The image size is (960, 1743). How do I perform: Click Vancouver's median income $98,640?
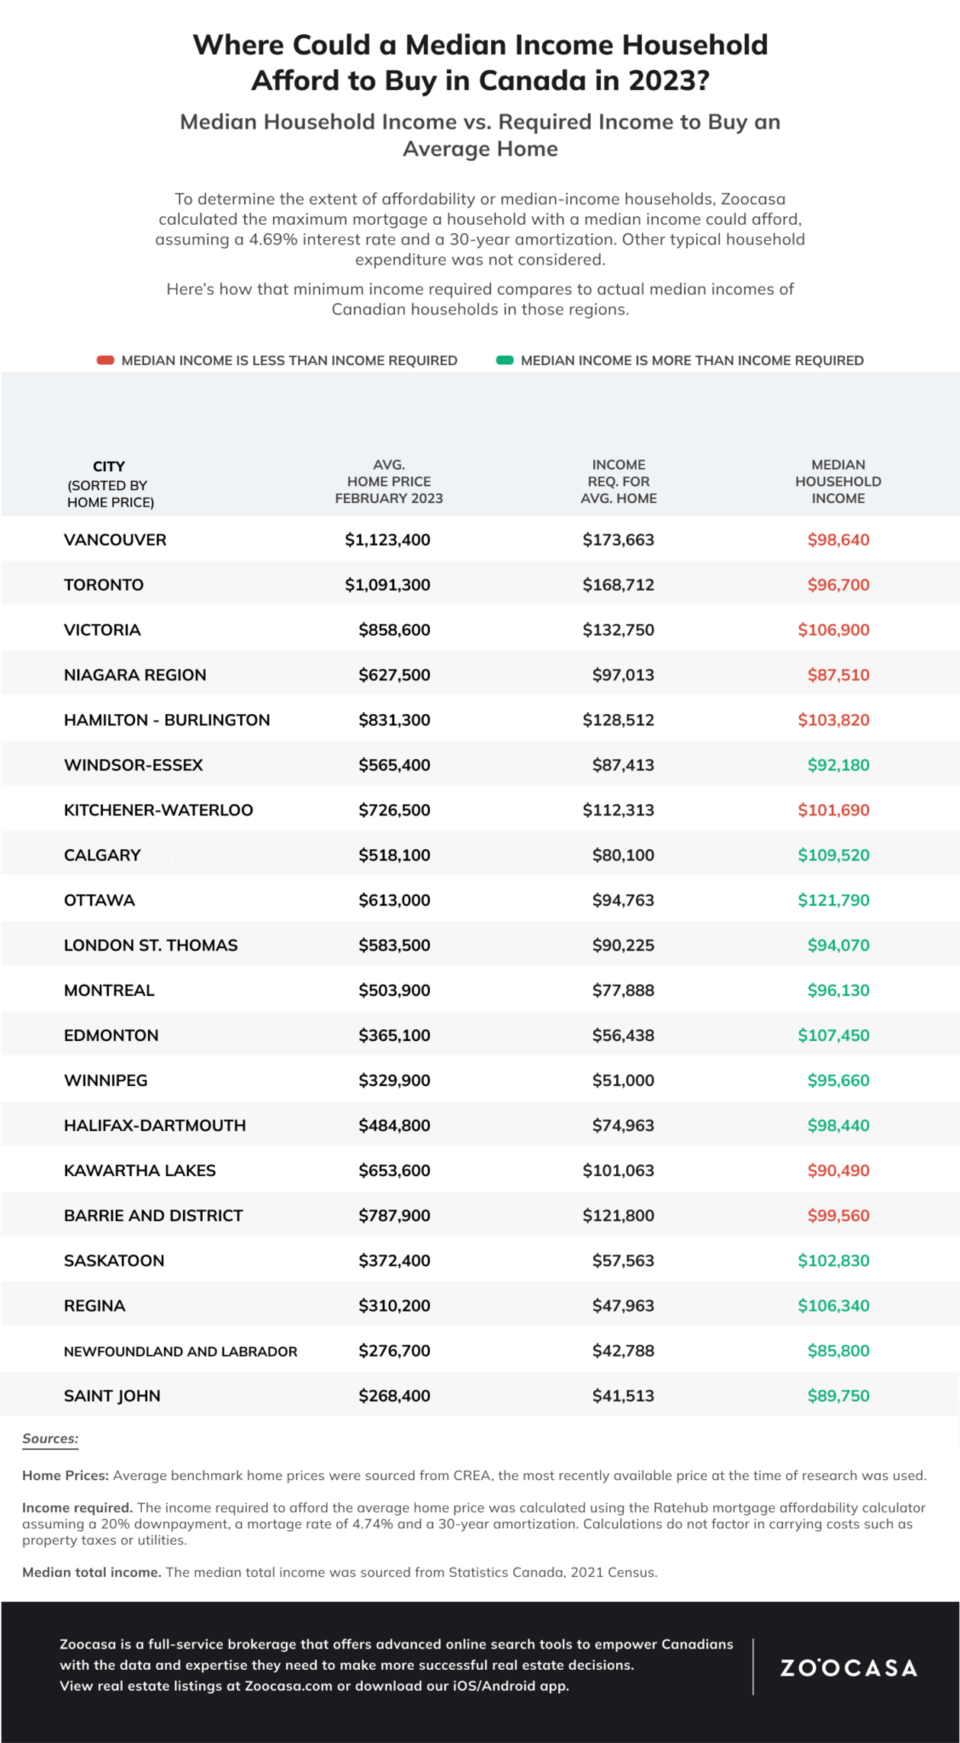pyautogui.click(x=839, y=540)
